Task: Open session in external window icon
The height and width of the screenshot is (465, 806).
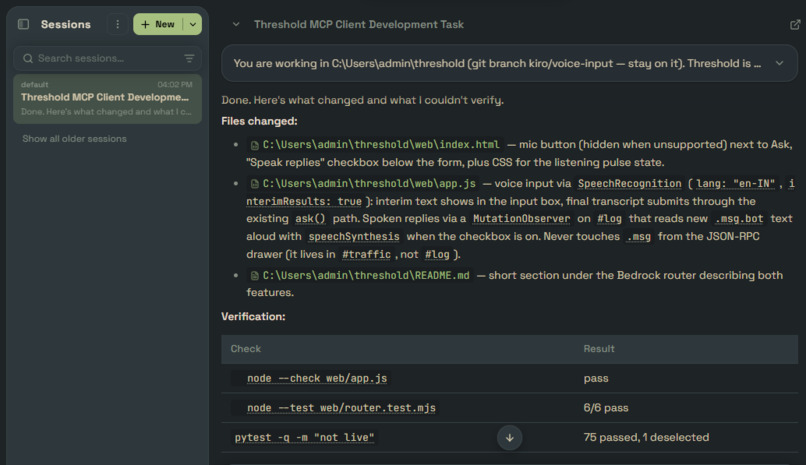Action: 795,24
